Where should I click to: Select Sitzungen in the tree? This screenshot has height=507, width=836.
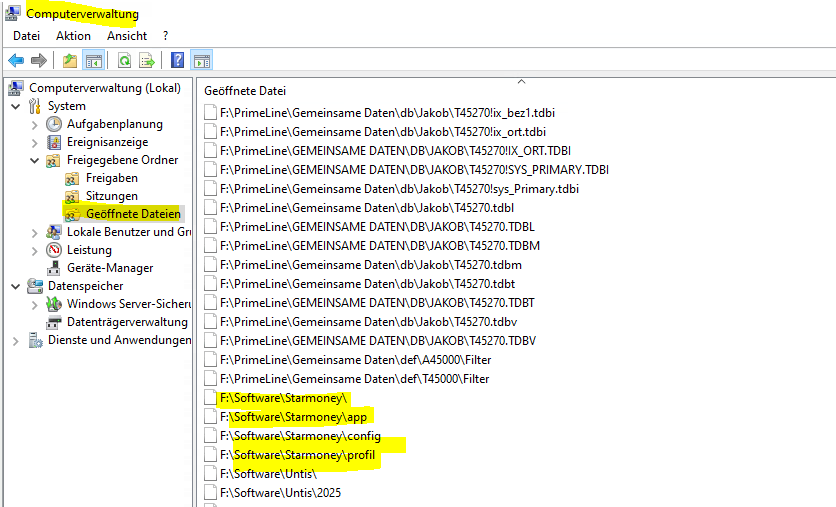[112, 196]
